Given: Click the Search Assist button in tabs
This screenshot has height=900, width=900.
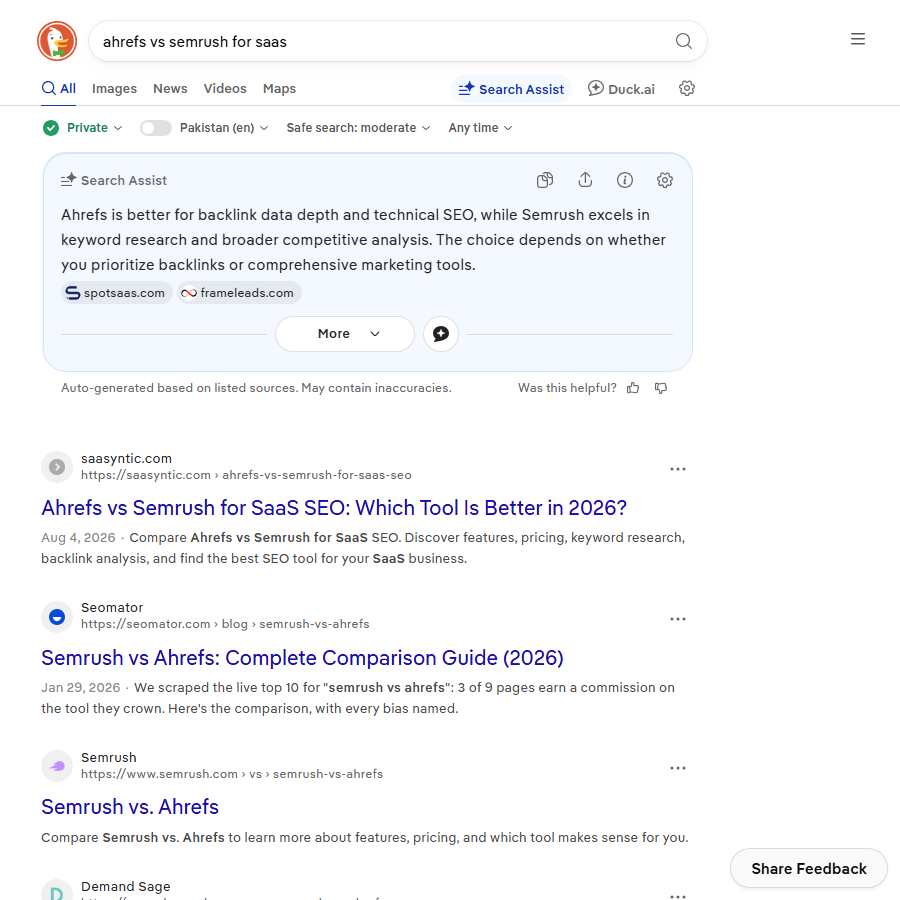Looking at the screenshot, I should pos(511,89).
